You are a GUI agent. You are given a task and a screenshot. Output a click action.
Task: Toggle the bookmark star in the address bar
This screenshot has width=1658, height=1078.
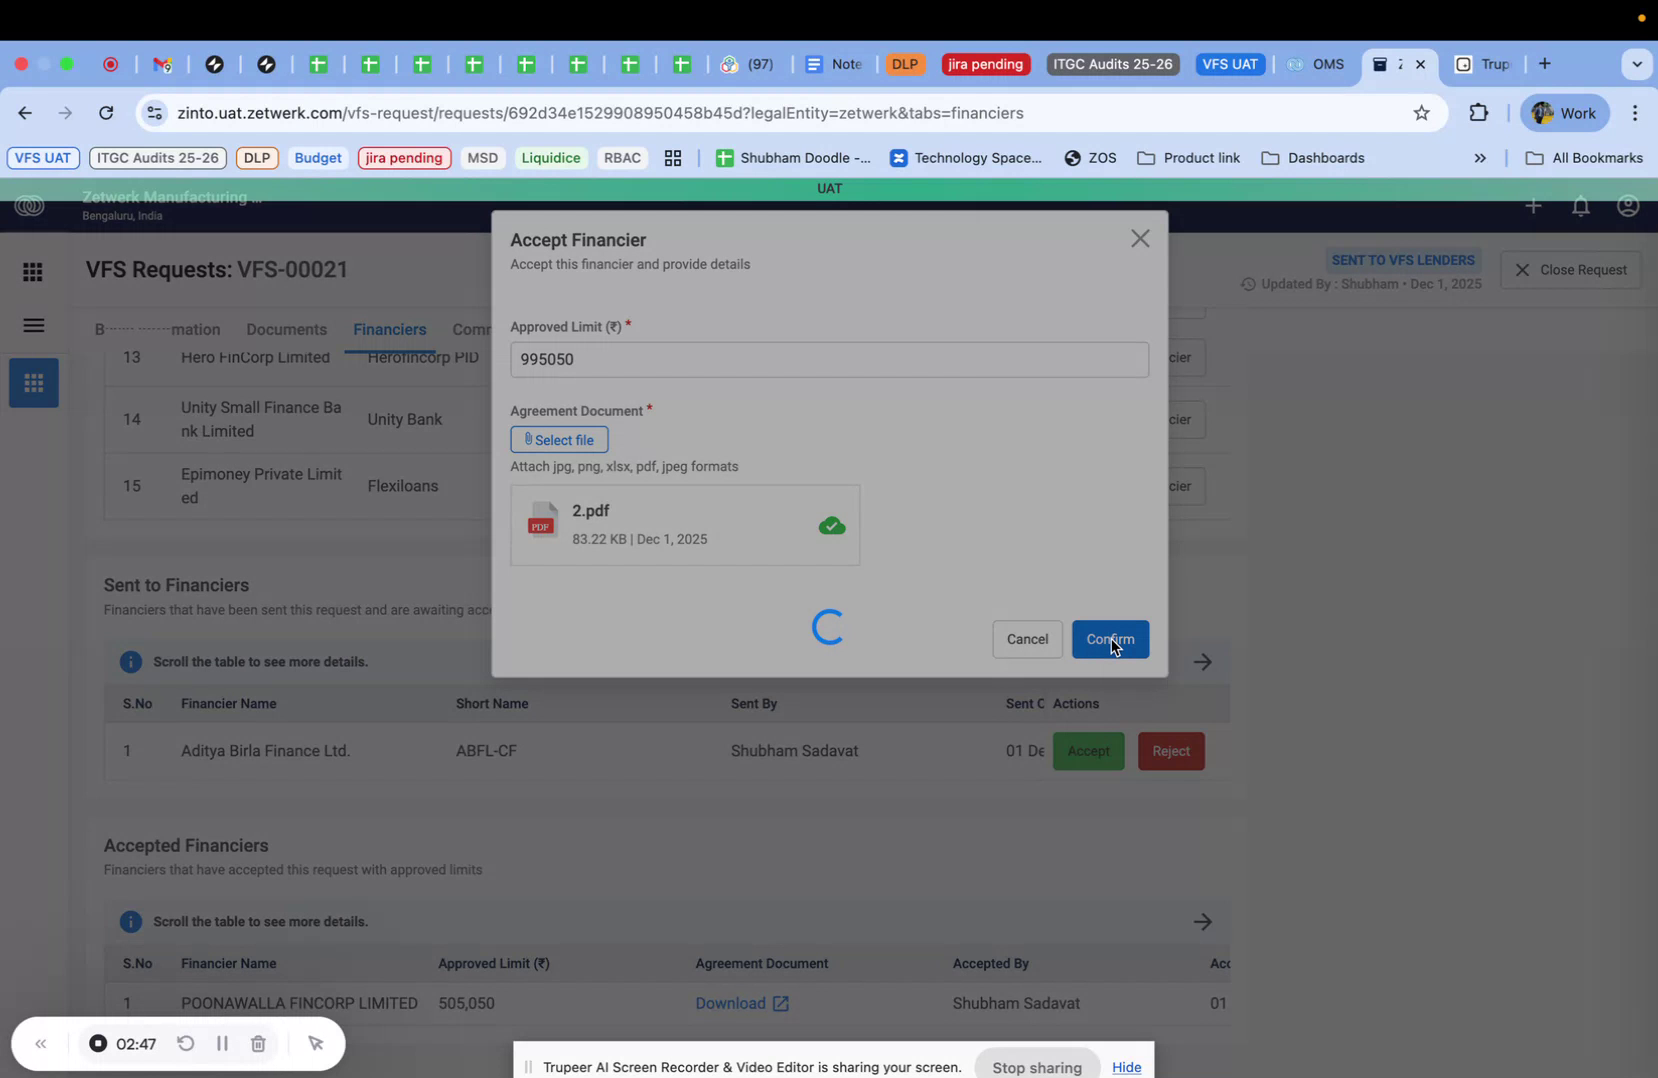pos(1421,112)
